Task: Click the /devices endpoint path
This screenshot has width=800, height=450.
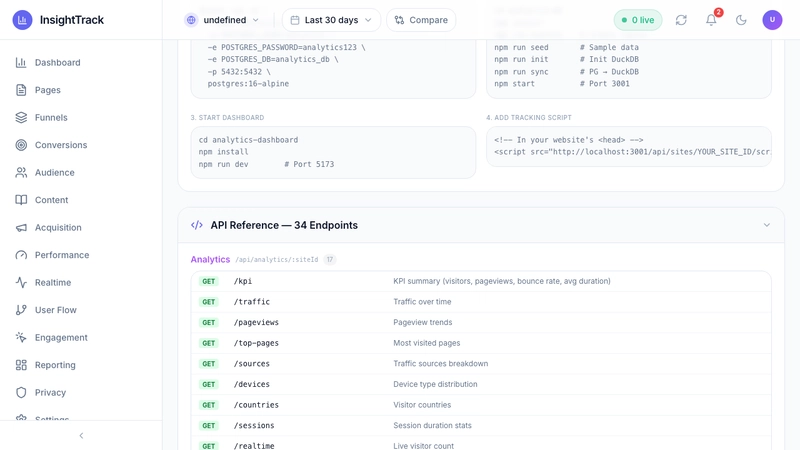Action: (252, 384)
